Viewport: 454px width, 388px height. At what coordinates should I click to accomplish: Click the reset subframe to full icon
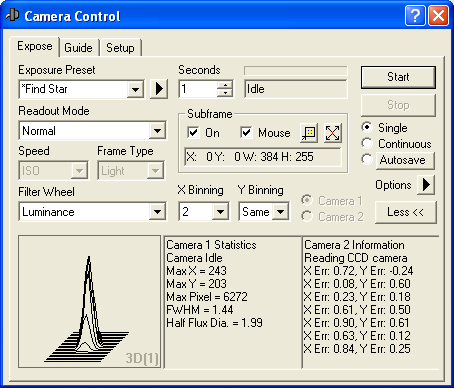332,133
